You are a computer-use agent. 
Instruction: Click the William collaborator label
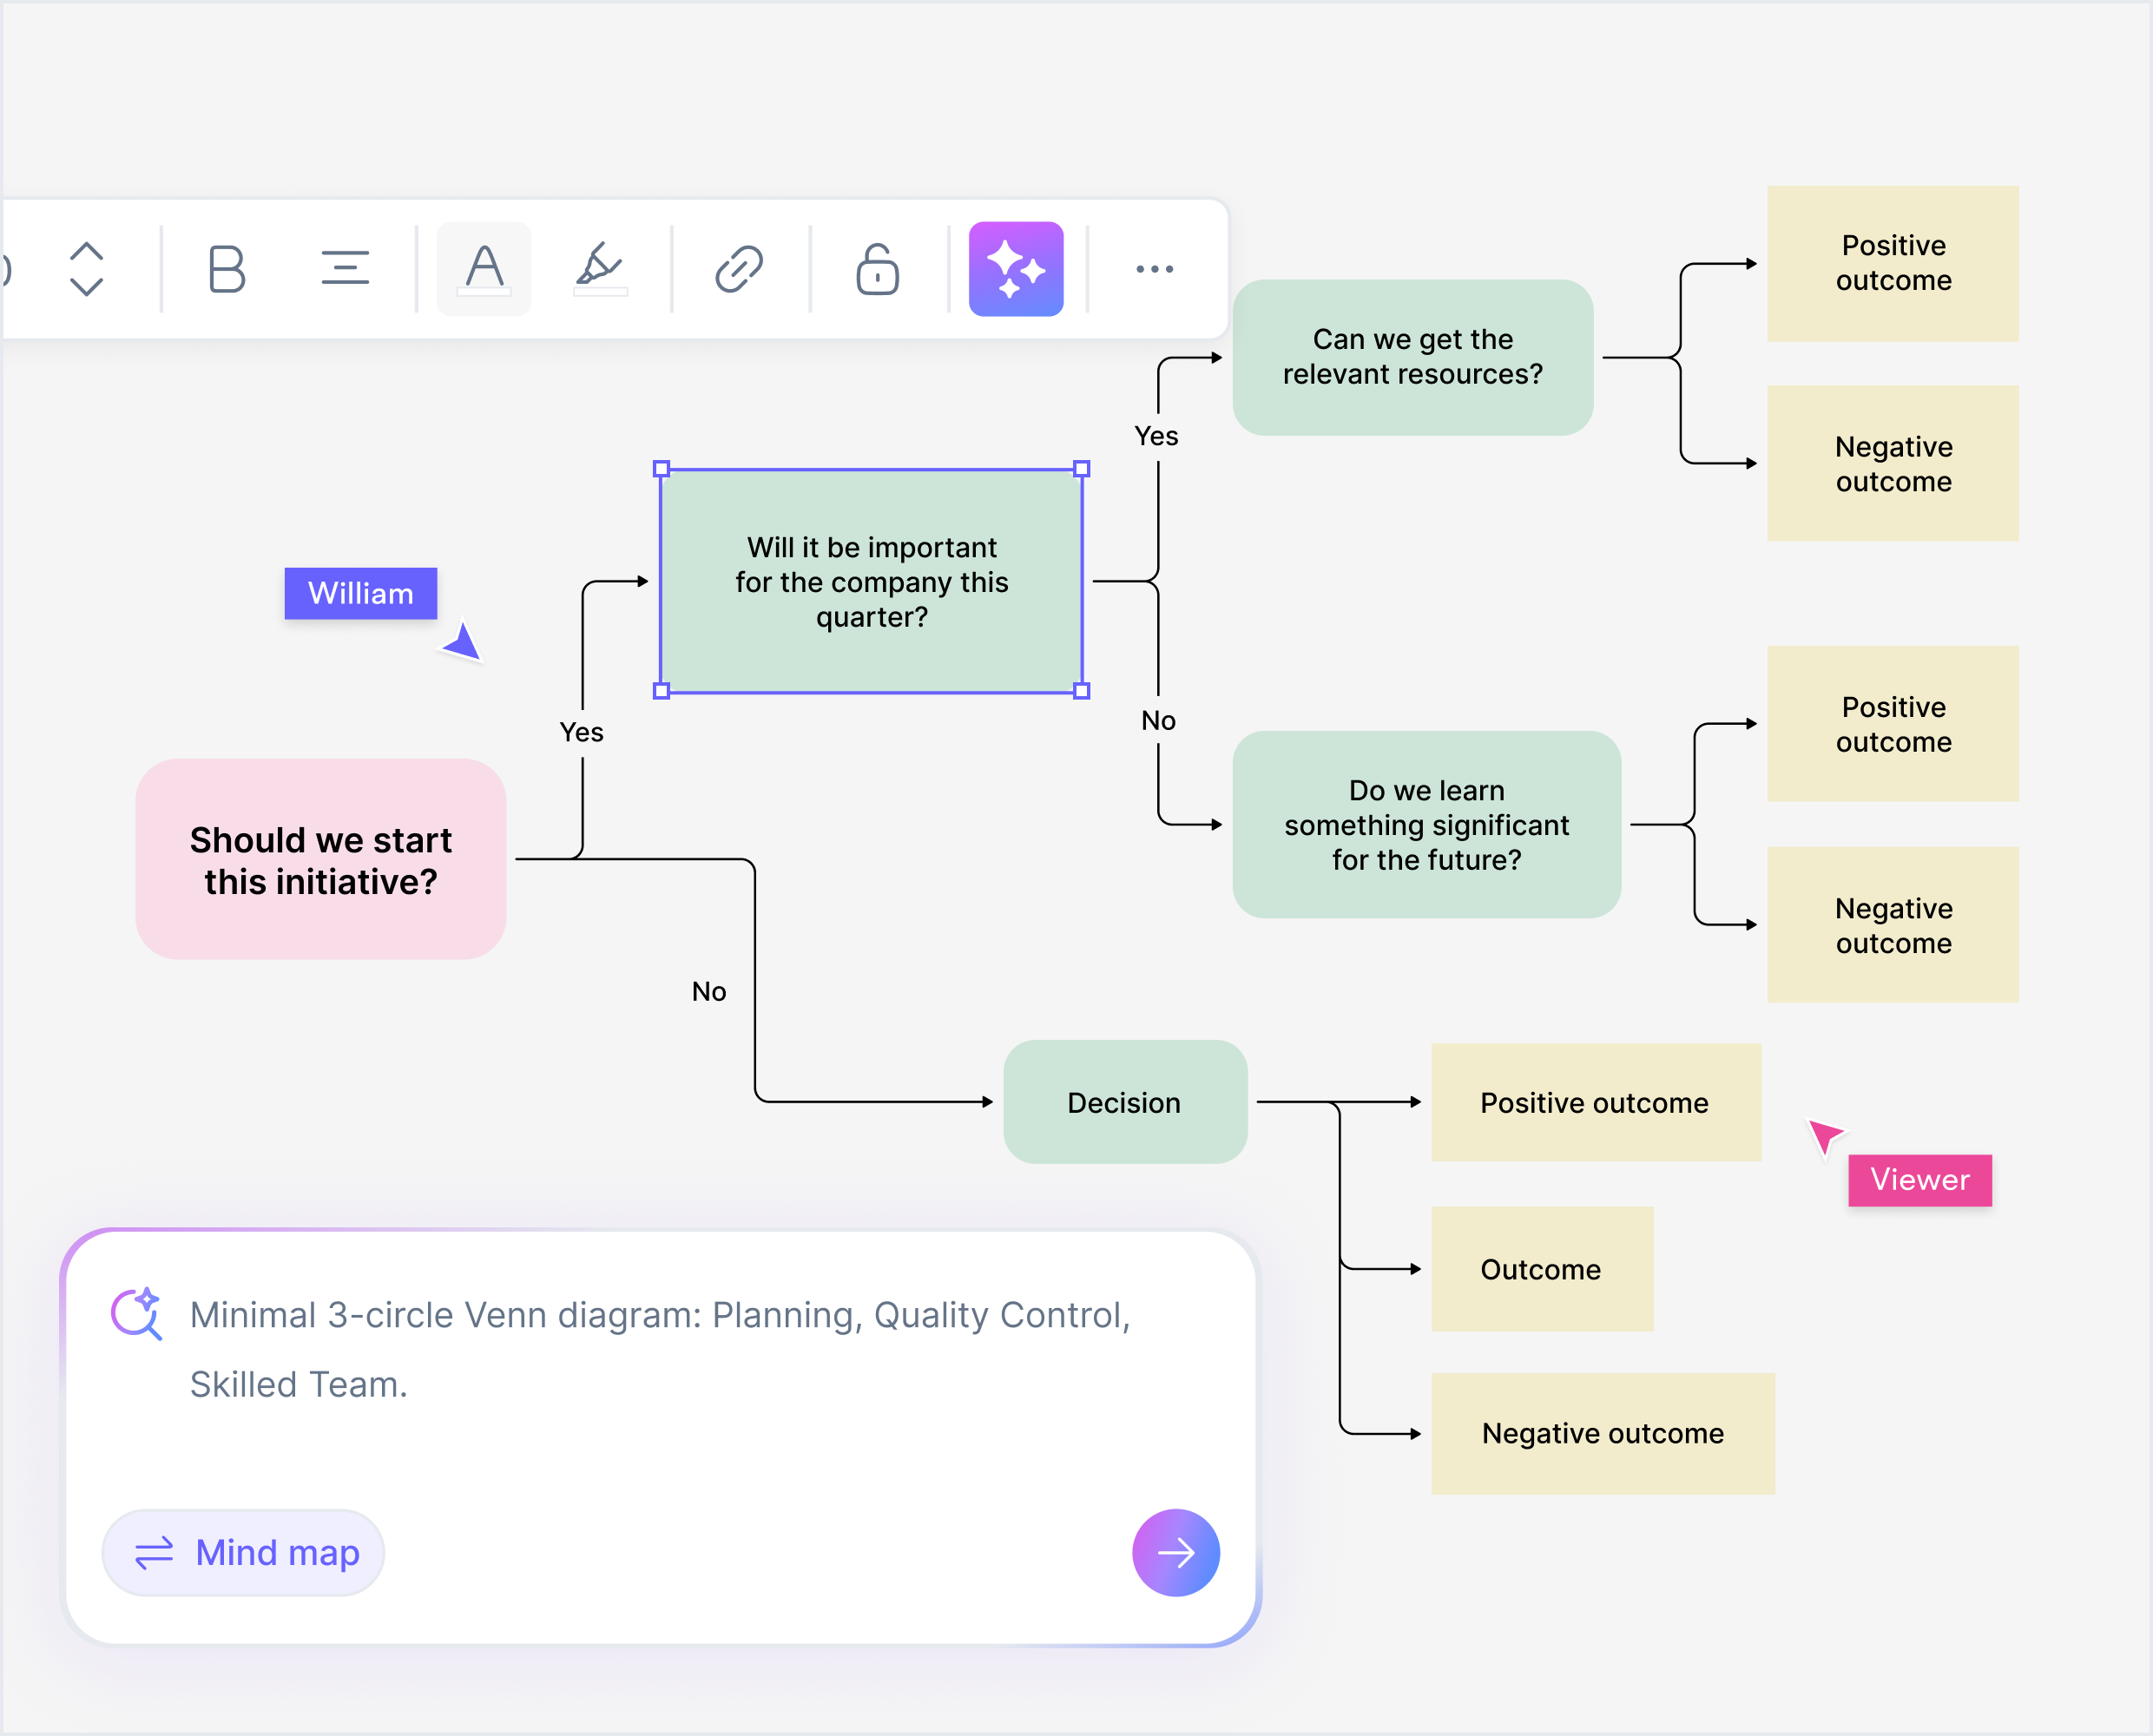(361, 594)
